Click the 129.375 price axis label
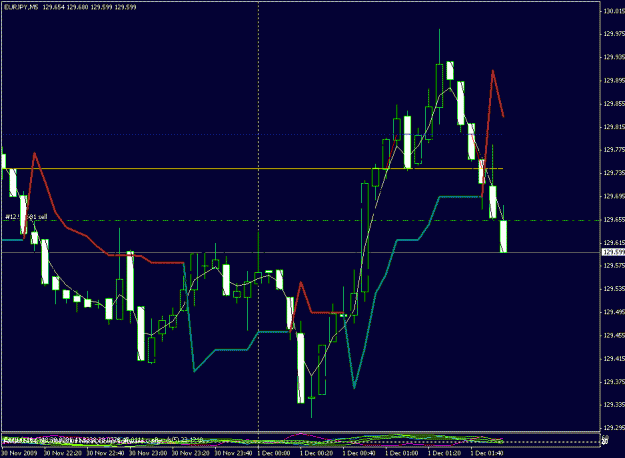This screenshot has height=458, width=625. [614, 381]
